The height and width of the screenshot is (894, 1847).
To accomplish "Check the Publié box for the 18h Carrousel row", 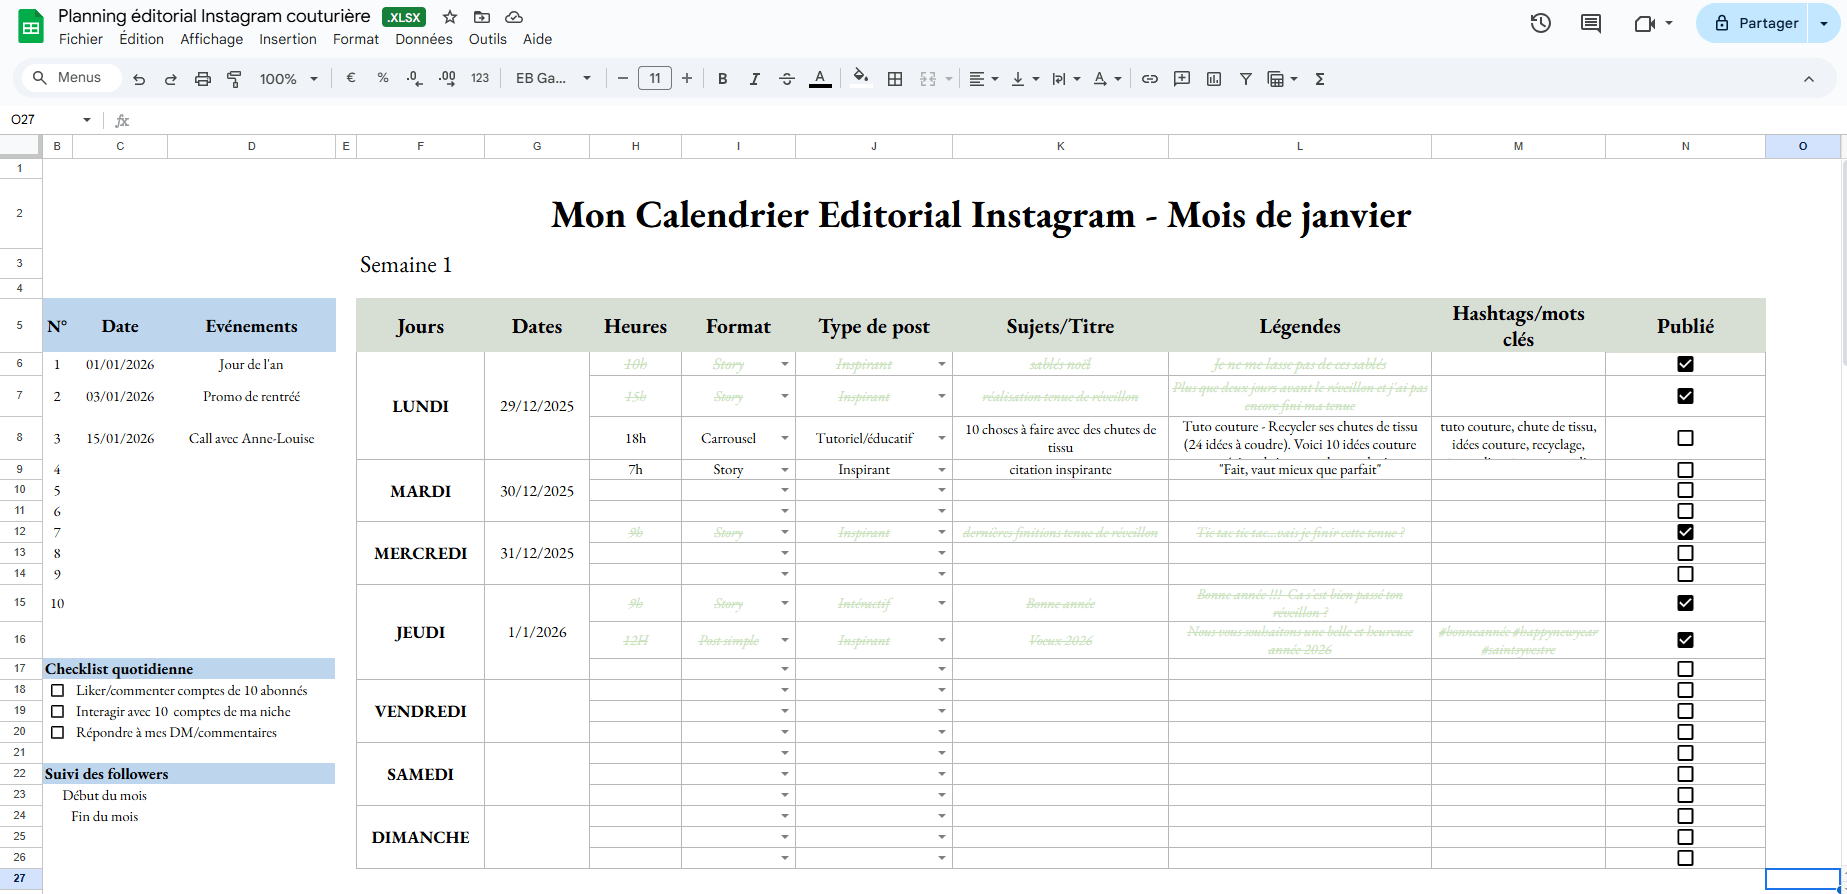I will point(1685,438).
